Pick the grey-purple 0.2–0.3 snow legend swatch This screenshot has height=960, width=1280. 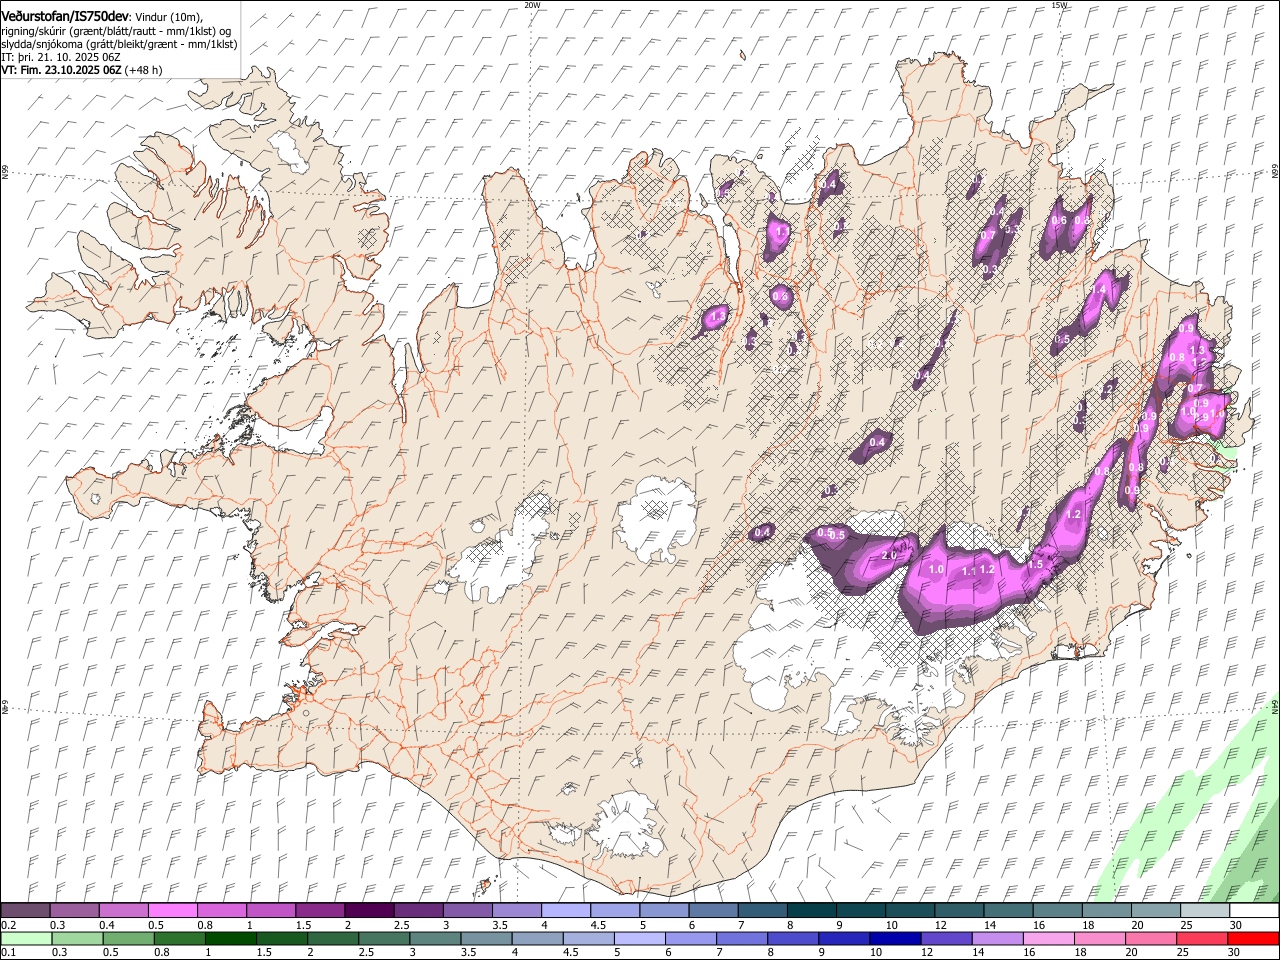[x=26, y=911]
